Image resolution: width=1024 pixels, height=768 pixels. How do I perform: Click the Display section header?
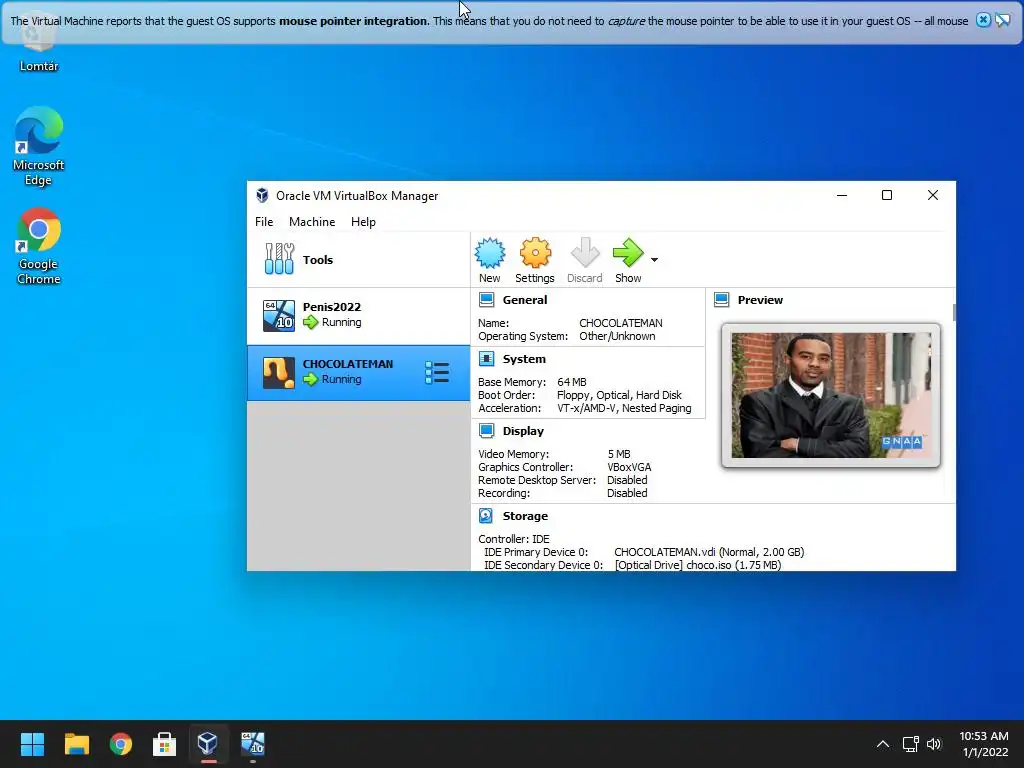point(523,431)
